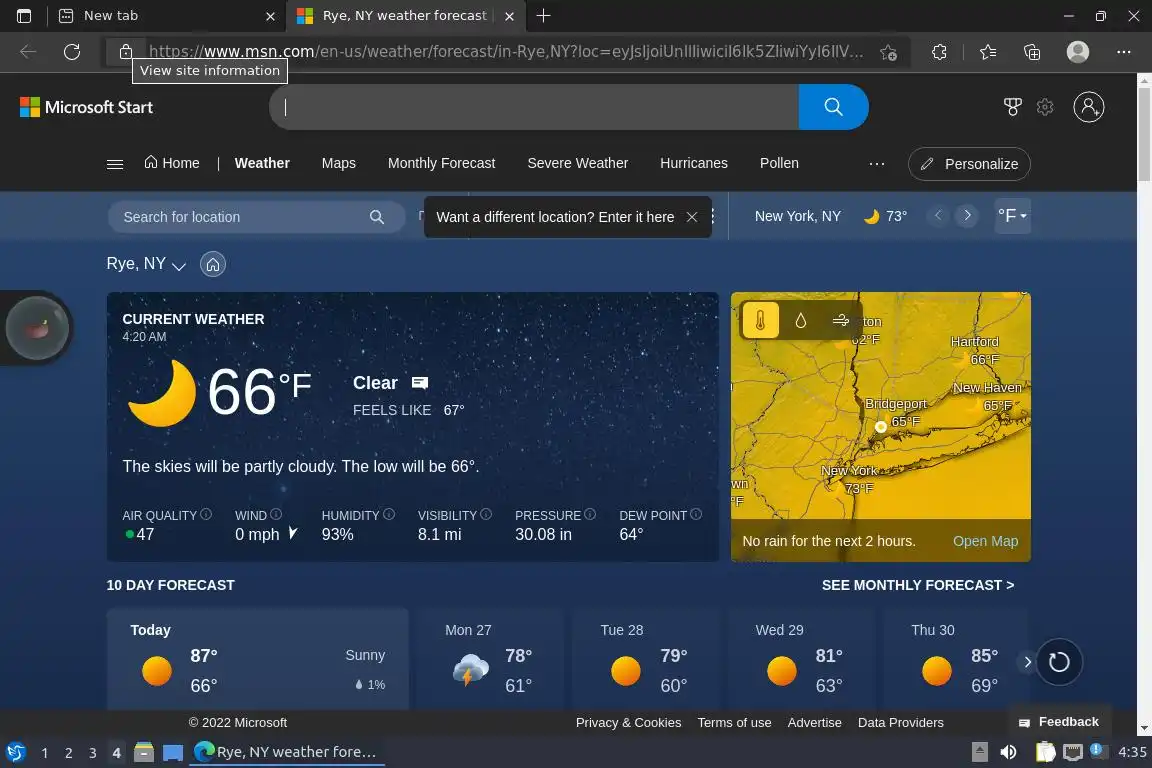Screen dimensions: 1152x768
Task: Add this page to favorites star icon
Action: pos(888,52)
